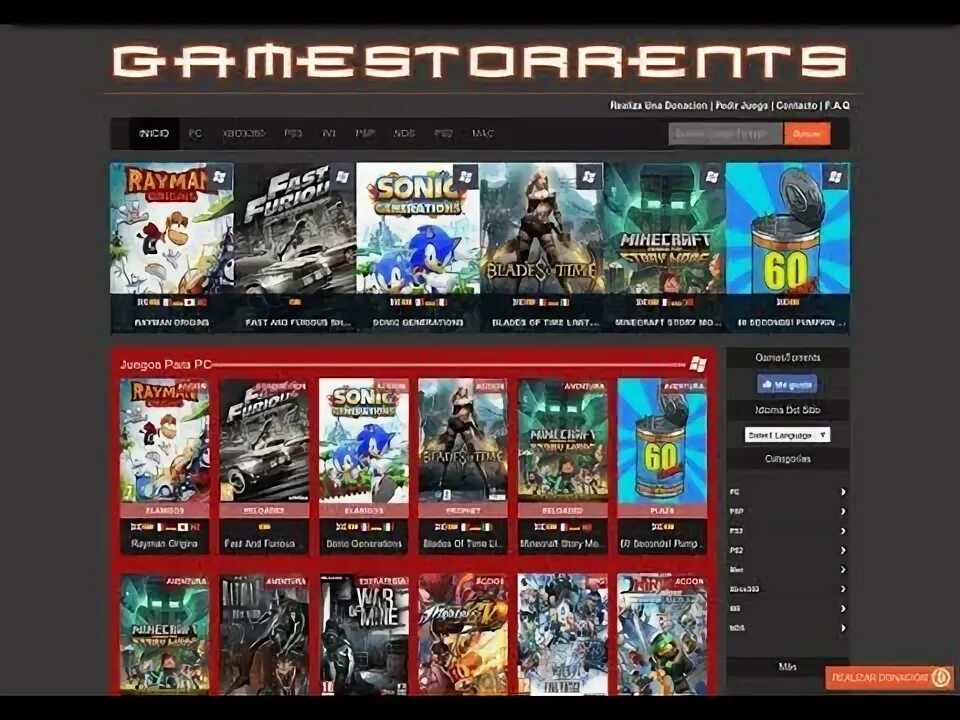960x720 pixels.
Task: Click the Facebook Me gusta button
Action: [x=787, y=385]
